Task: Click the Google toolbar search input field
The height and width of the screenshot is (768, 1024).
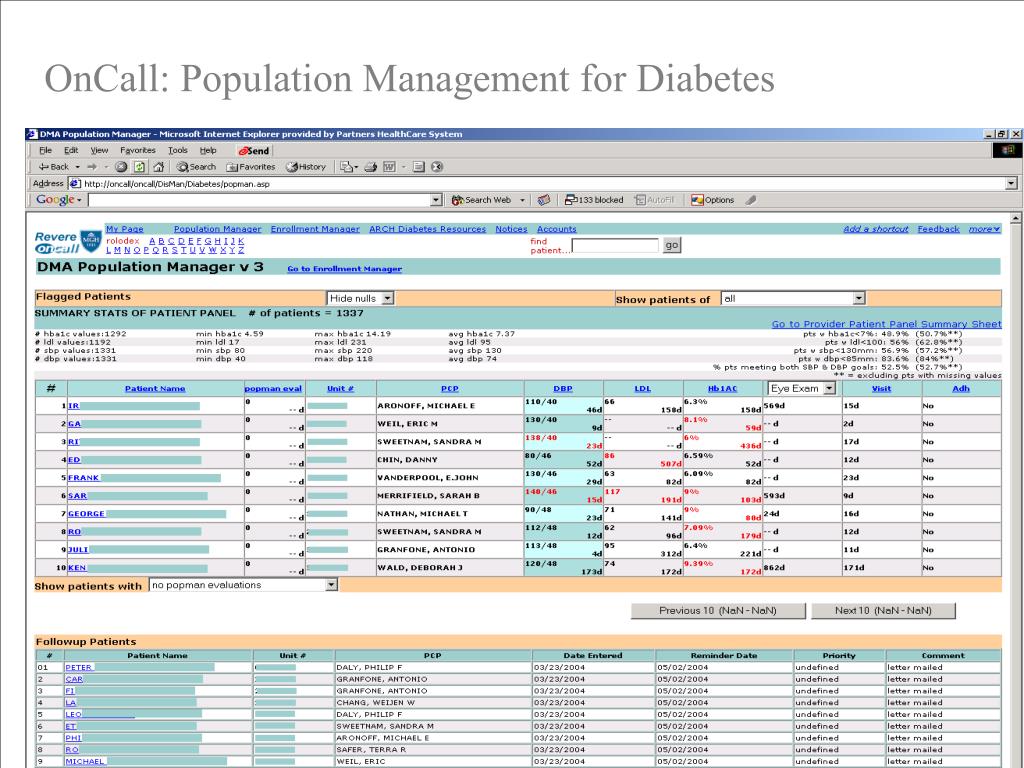Action: (x=260, y=200)
